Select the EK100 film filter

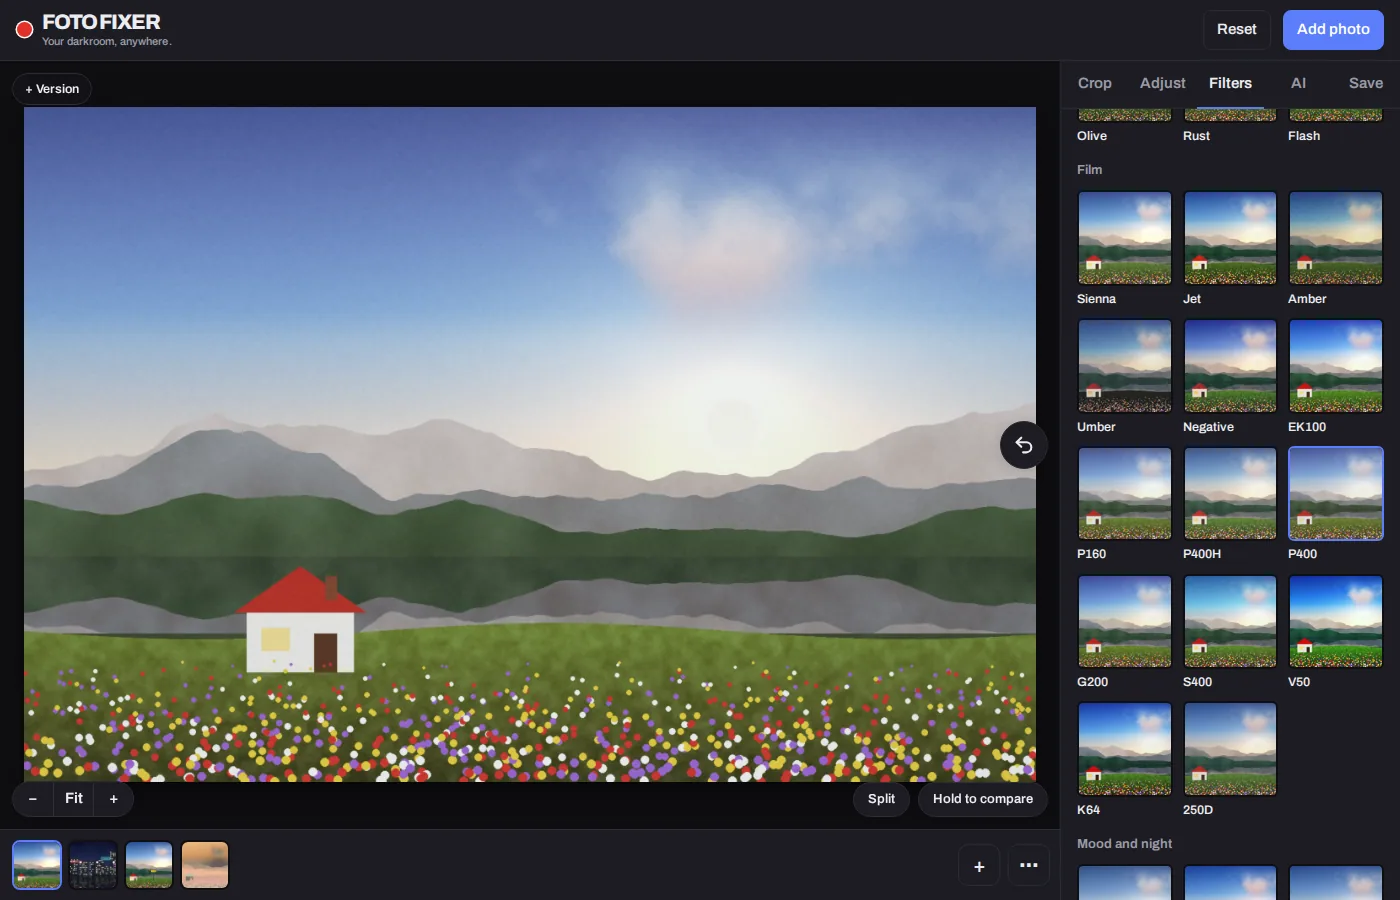pos(1336,366)
